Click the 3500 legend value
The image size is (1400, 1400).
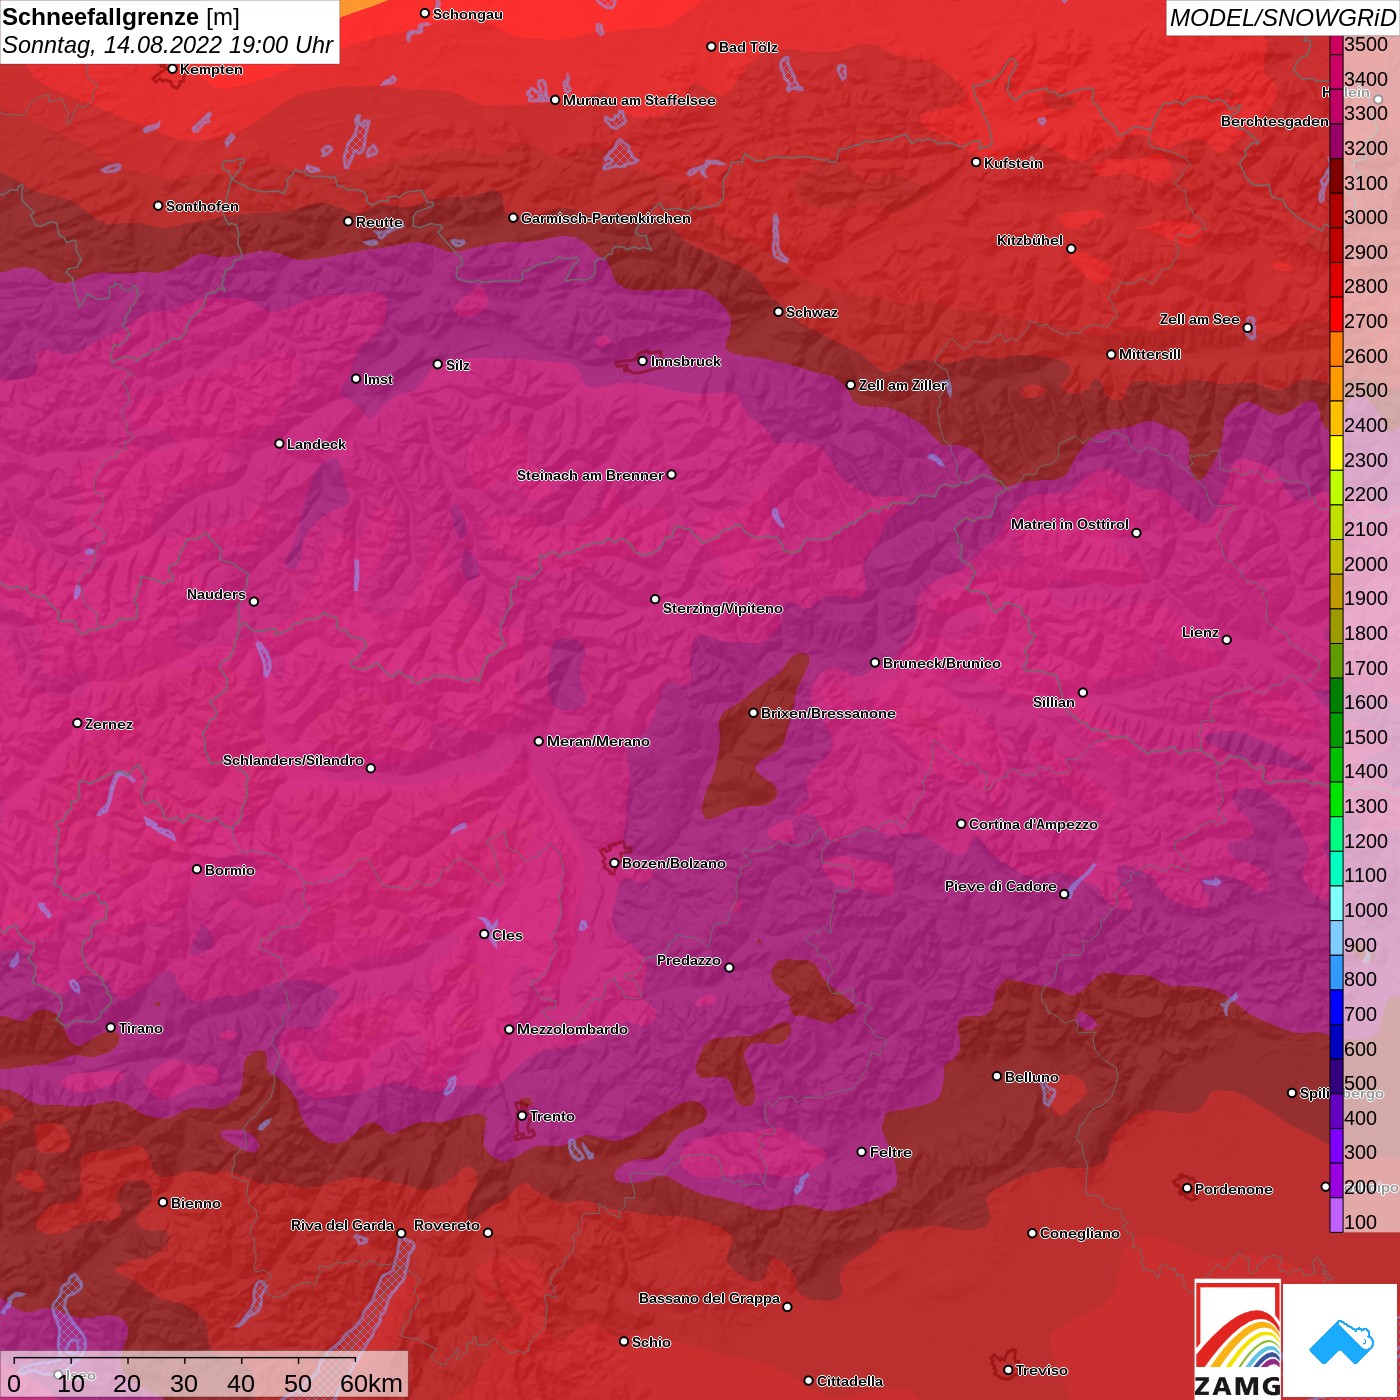(x=1366, y=44)
